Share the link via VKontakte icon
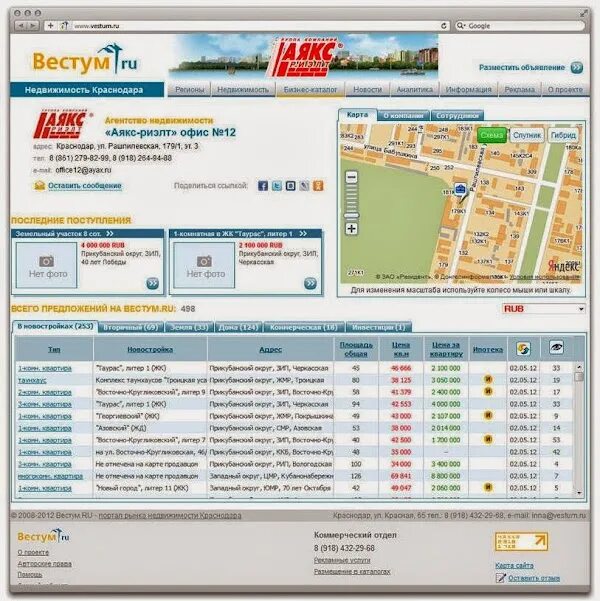The image size is (600, 601). point(290,186)
